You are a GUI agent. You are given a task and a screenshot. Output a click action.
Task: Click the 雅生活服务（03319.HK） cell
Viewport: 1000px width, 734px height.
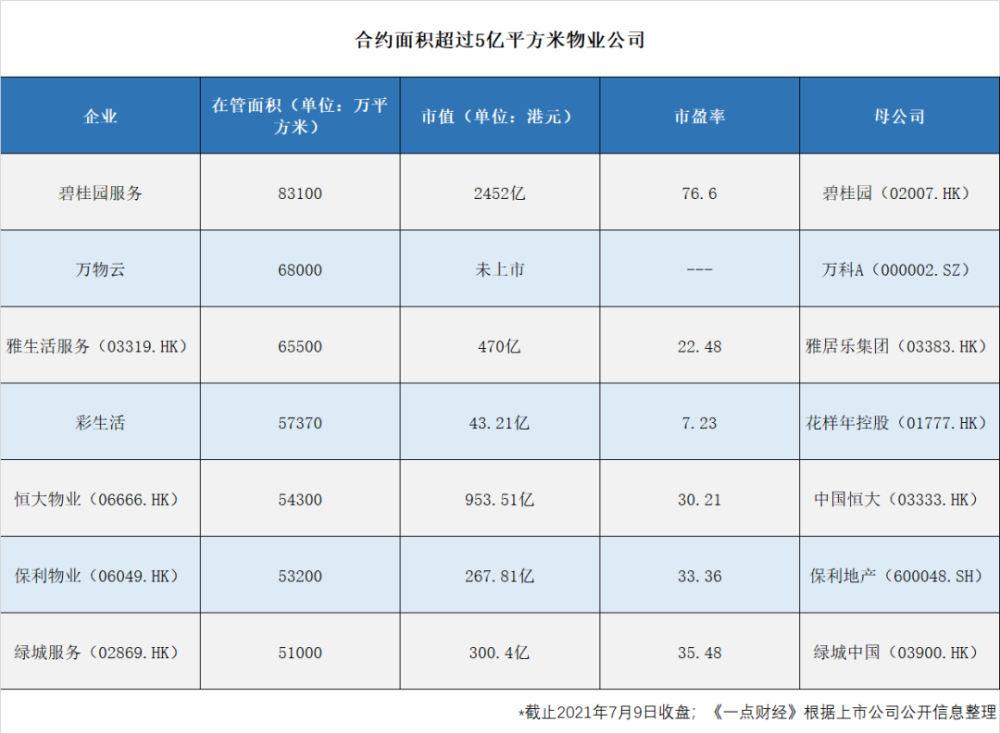coord(100,346)
